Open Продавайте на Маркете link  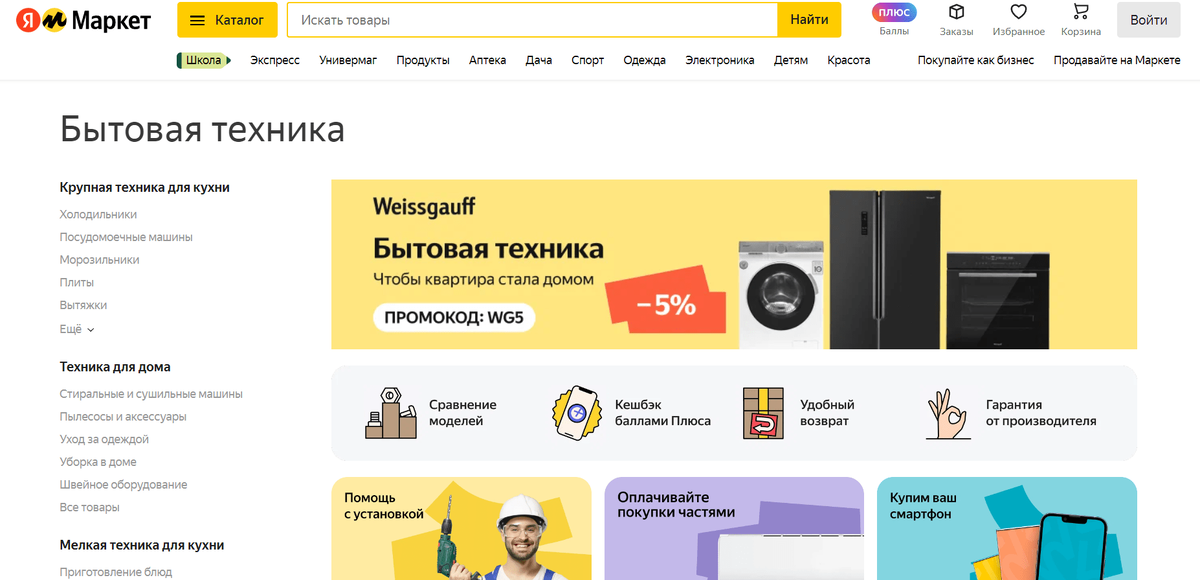pyautogui.click(x=1117, y=60)
